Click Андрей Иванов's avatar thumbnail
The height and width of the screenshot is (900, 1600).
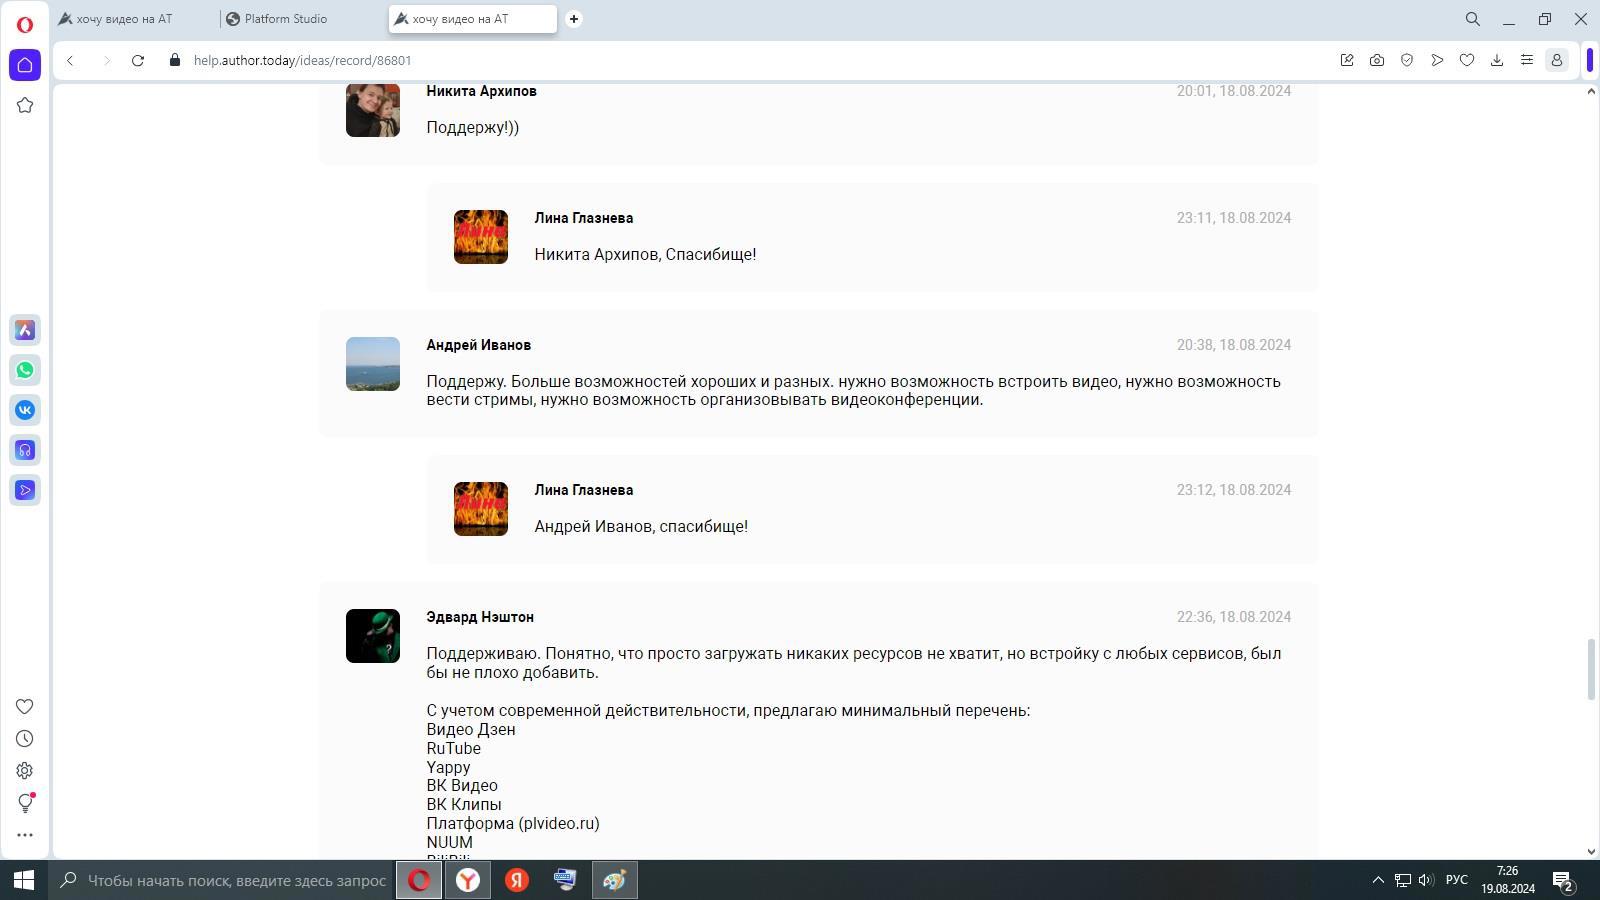(x=373, y=364)
